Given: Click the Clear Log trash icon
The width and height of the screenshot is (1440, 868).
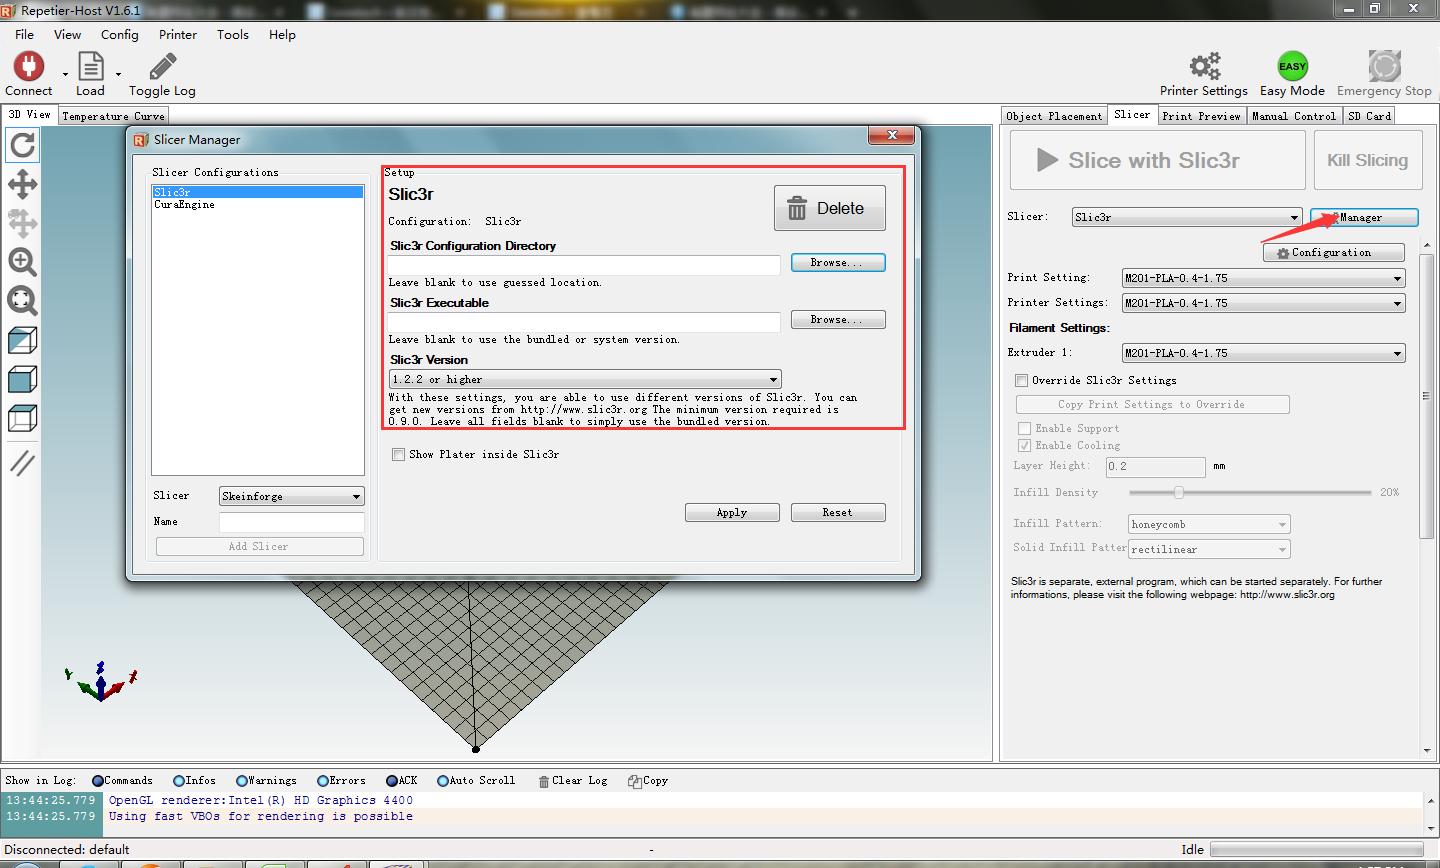Looking at the screenshot, I should pyautogui.click(x=544, y=781).
